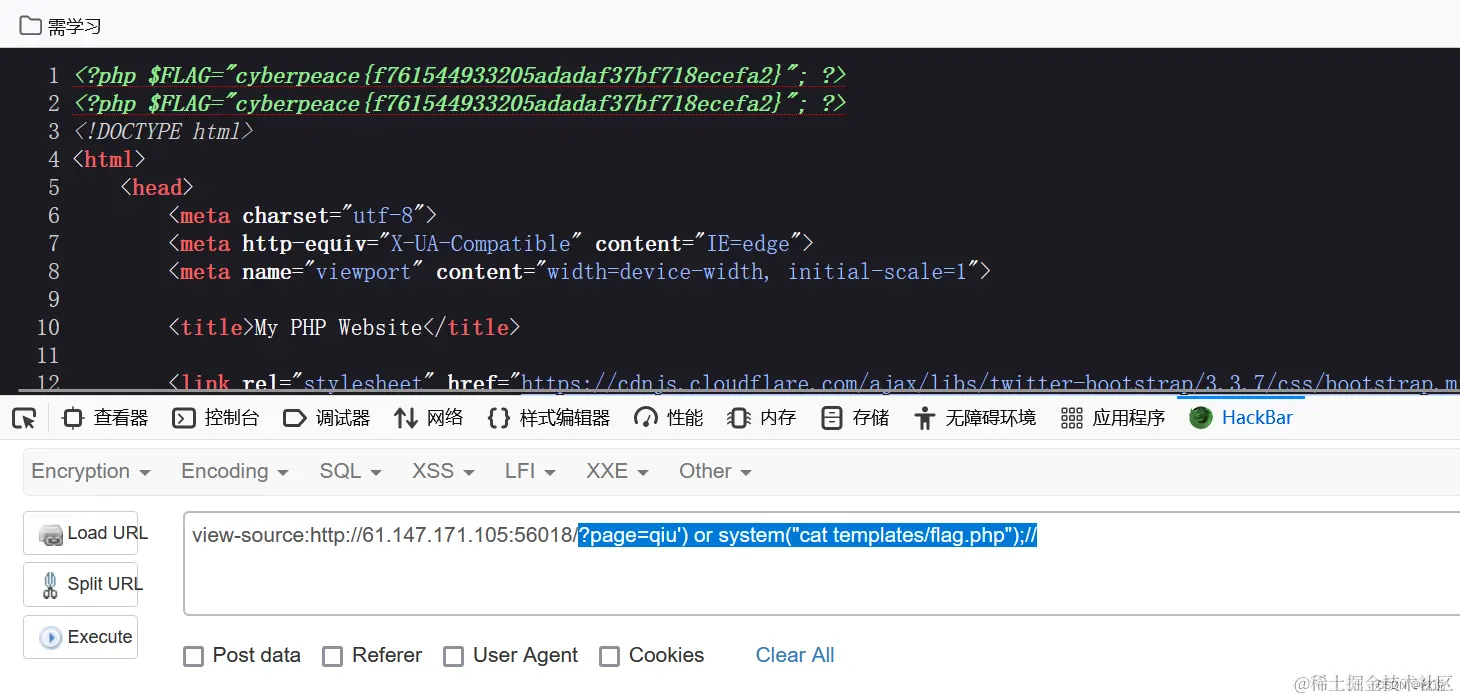Viewport: 1460px width, 700px height.
Task: Click the meta charset utf-8 line
Action: tap(303, 215)
